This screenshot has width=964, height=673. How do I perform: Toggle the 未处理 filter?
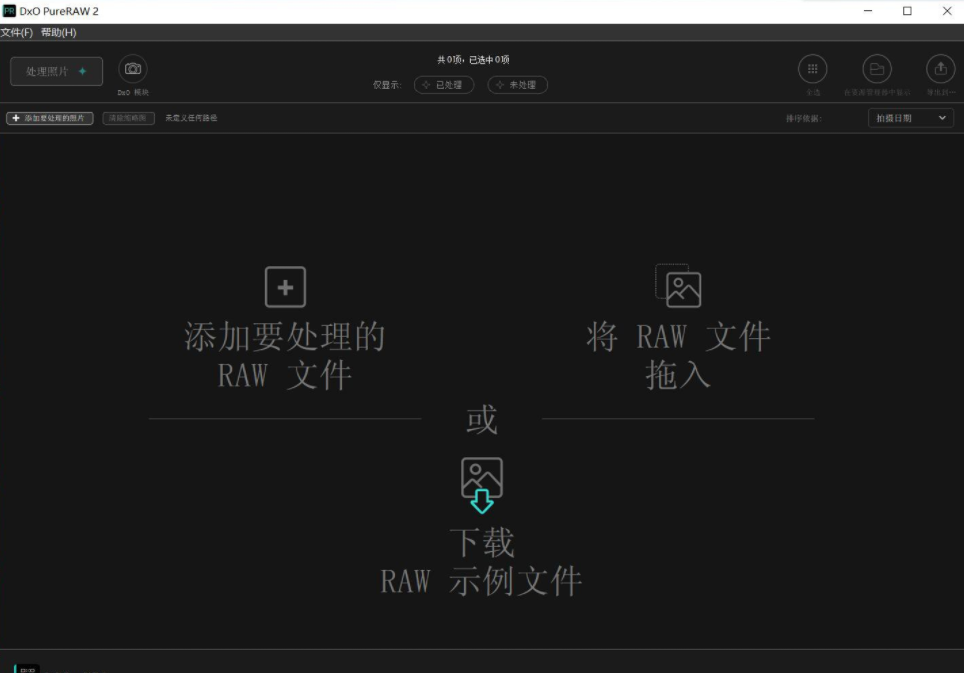pos(517,85)
